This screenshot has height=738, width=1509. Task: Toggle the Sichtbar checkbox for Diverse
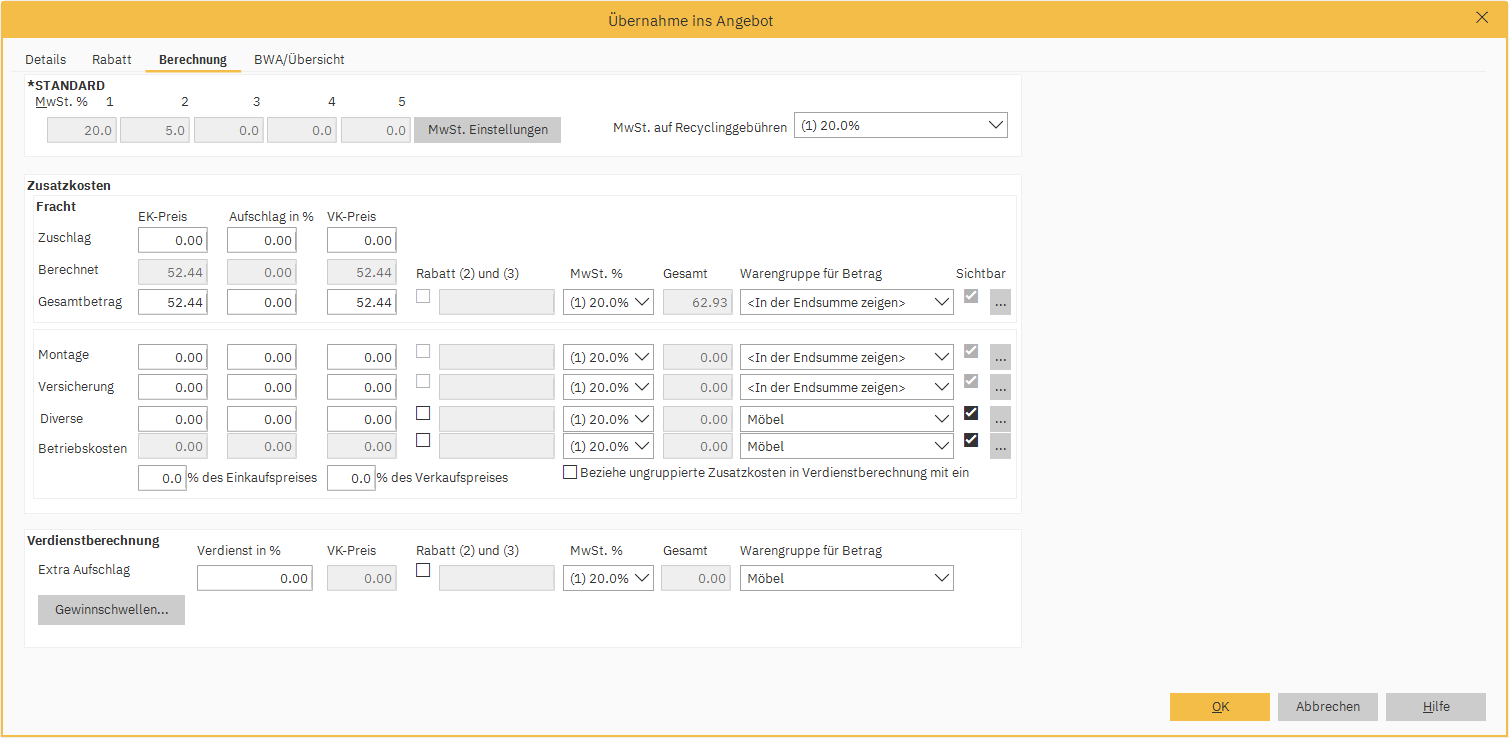pos(970,414)
